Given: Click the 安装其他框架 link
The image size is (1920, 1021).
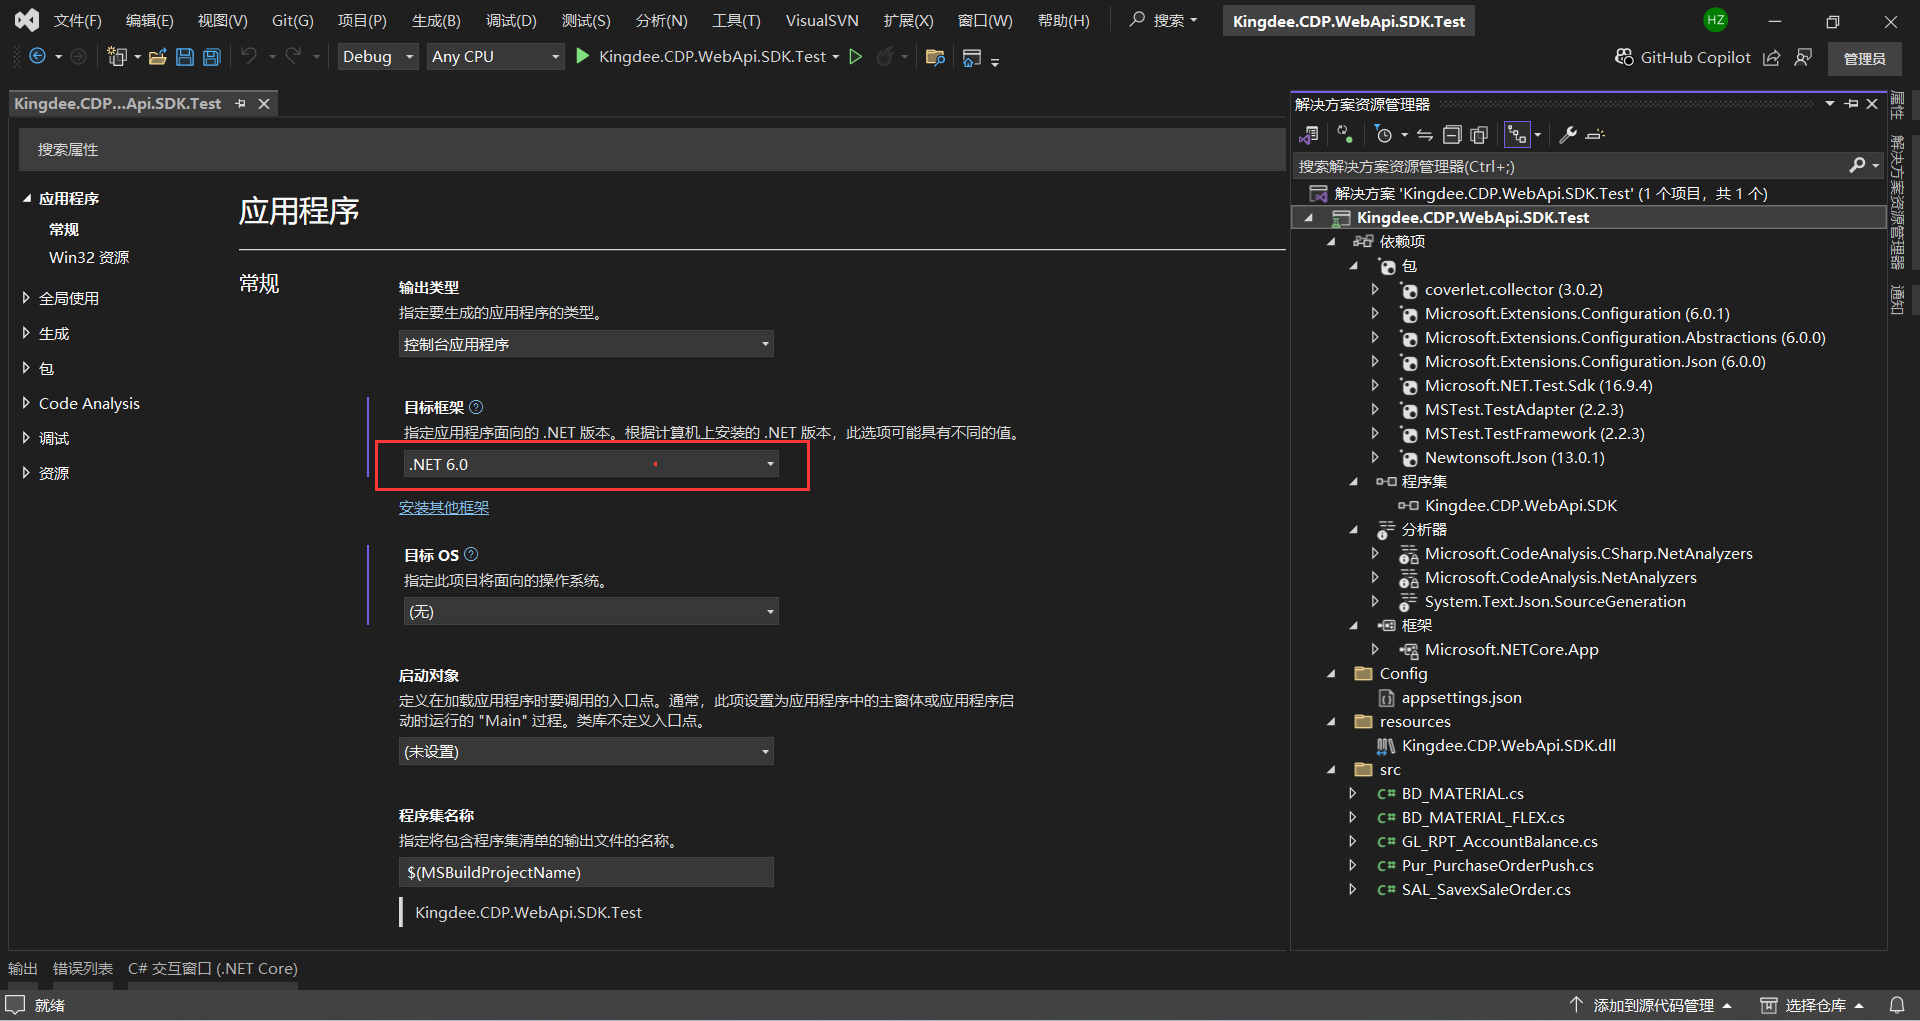Looking at the screenshot, I should click(x=444, y=507).
